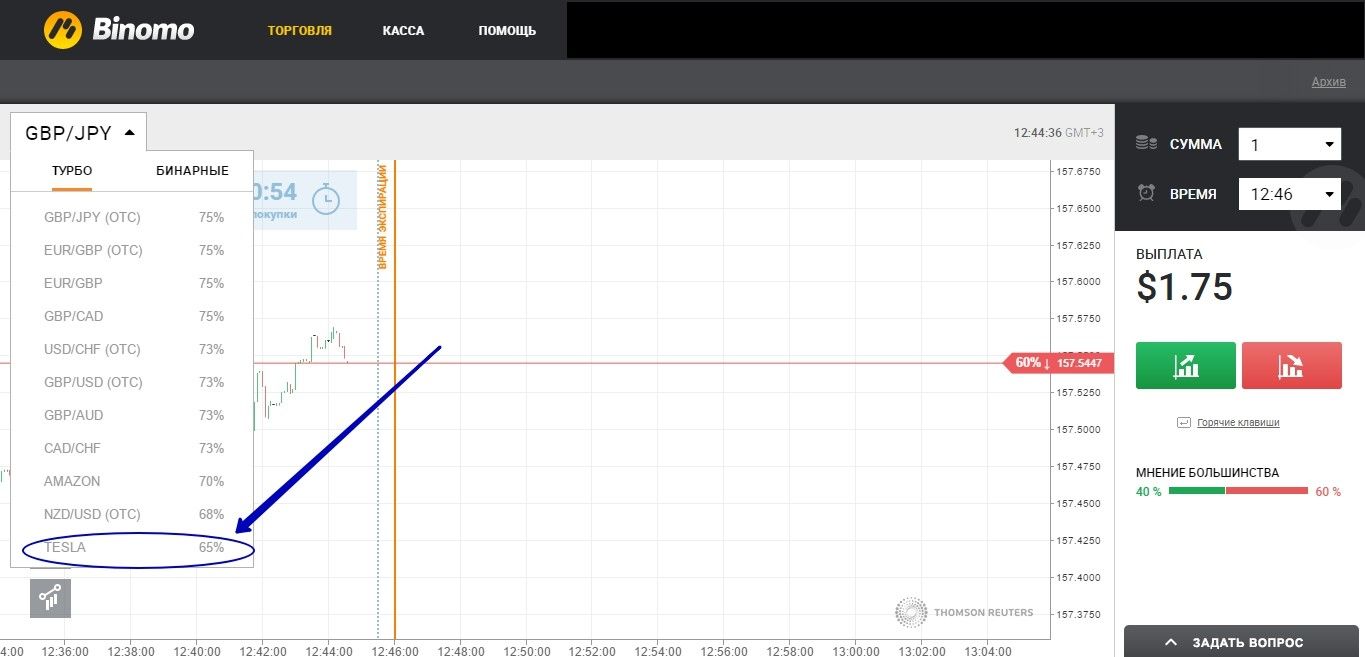
Task: Open the СУММА amount dropdown
Action: pyautogui.click(x=1289, y=145)
